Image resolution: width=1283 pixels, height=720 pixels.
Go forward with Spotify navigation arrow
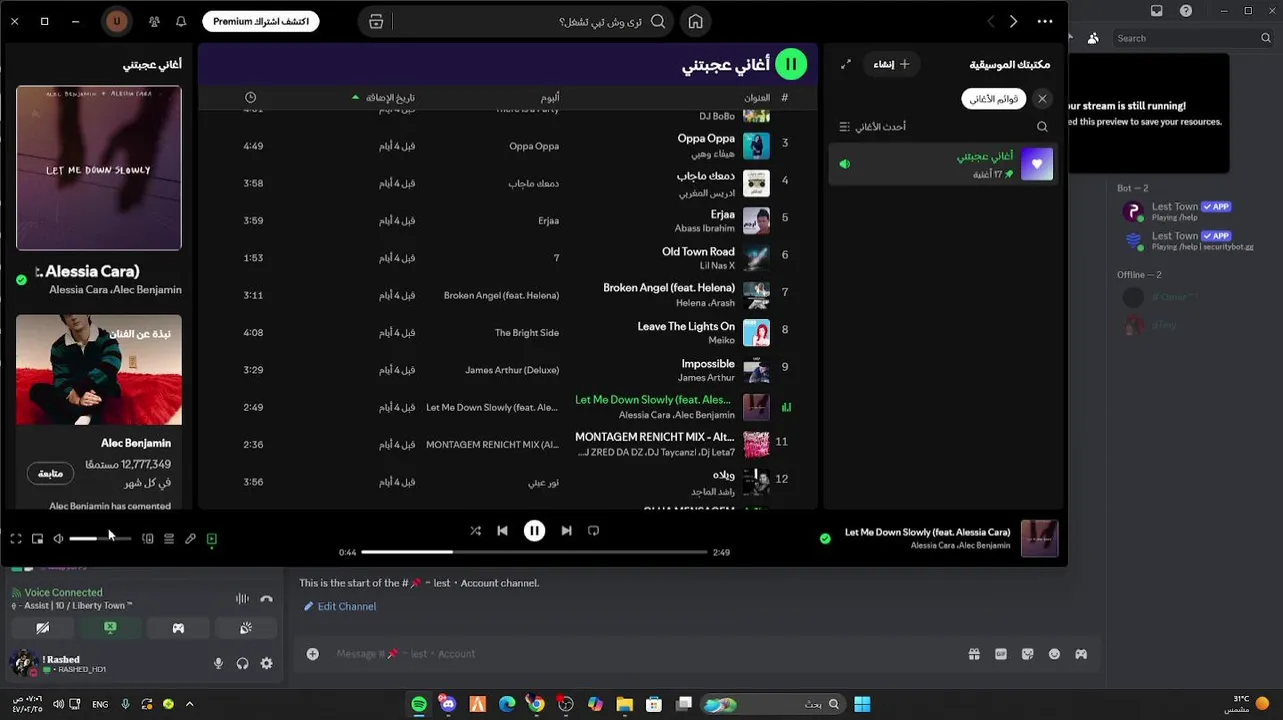[x=1013, y=21]
